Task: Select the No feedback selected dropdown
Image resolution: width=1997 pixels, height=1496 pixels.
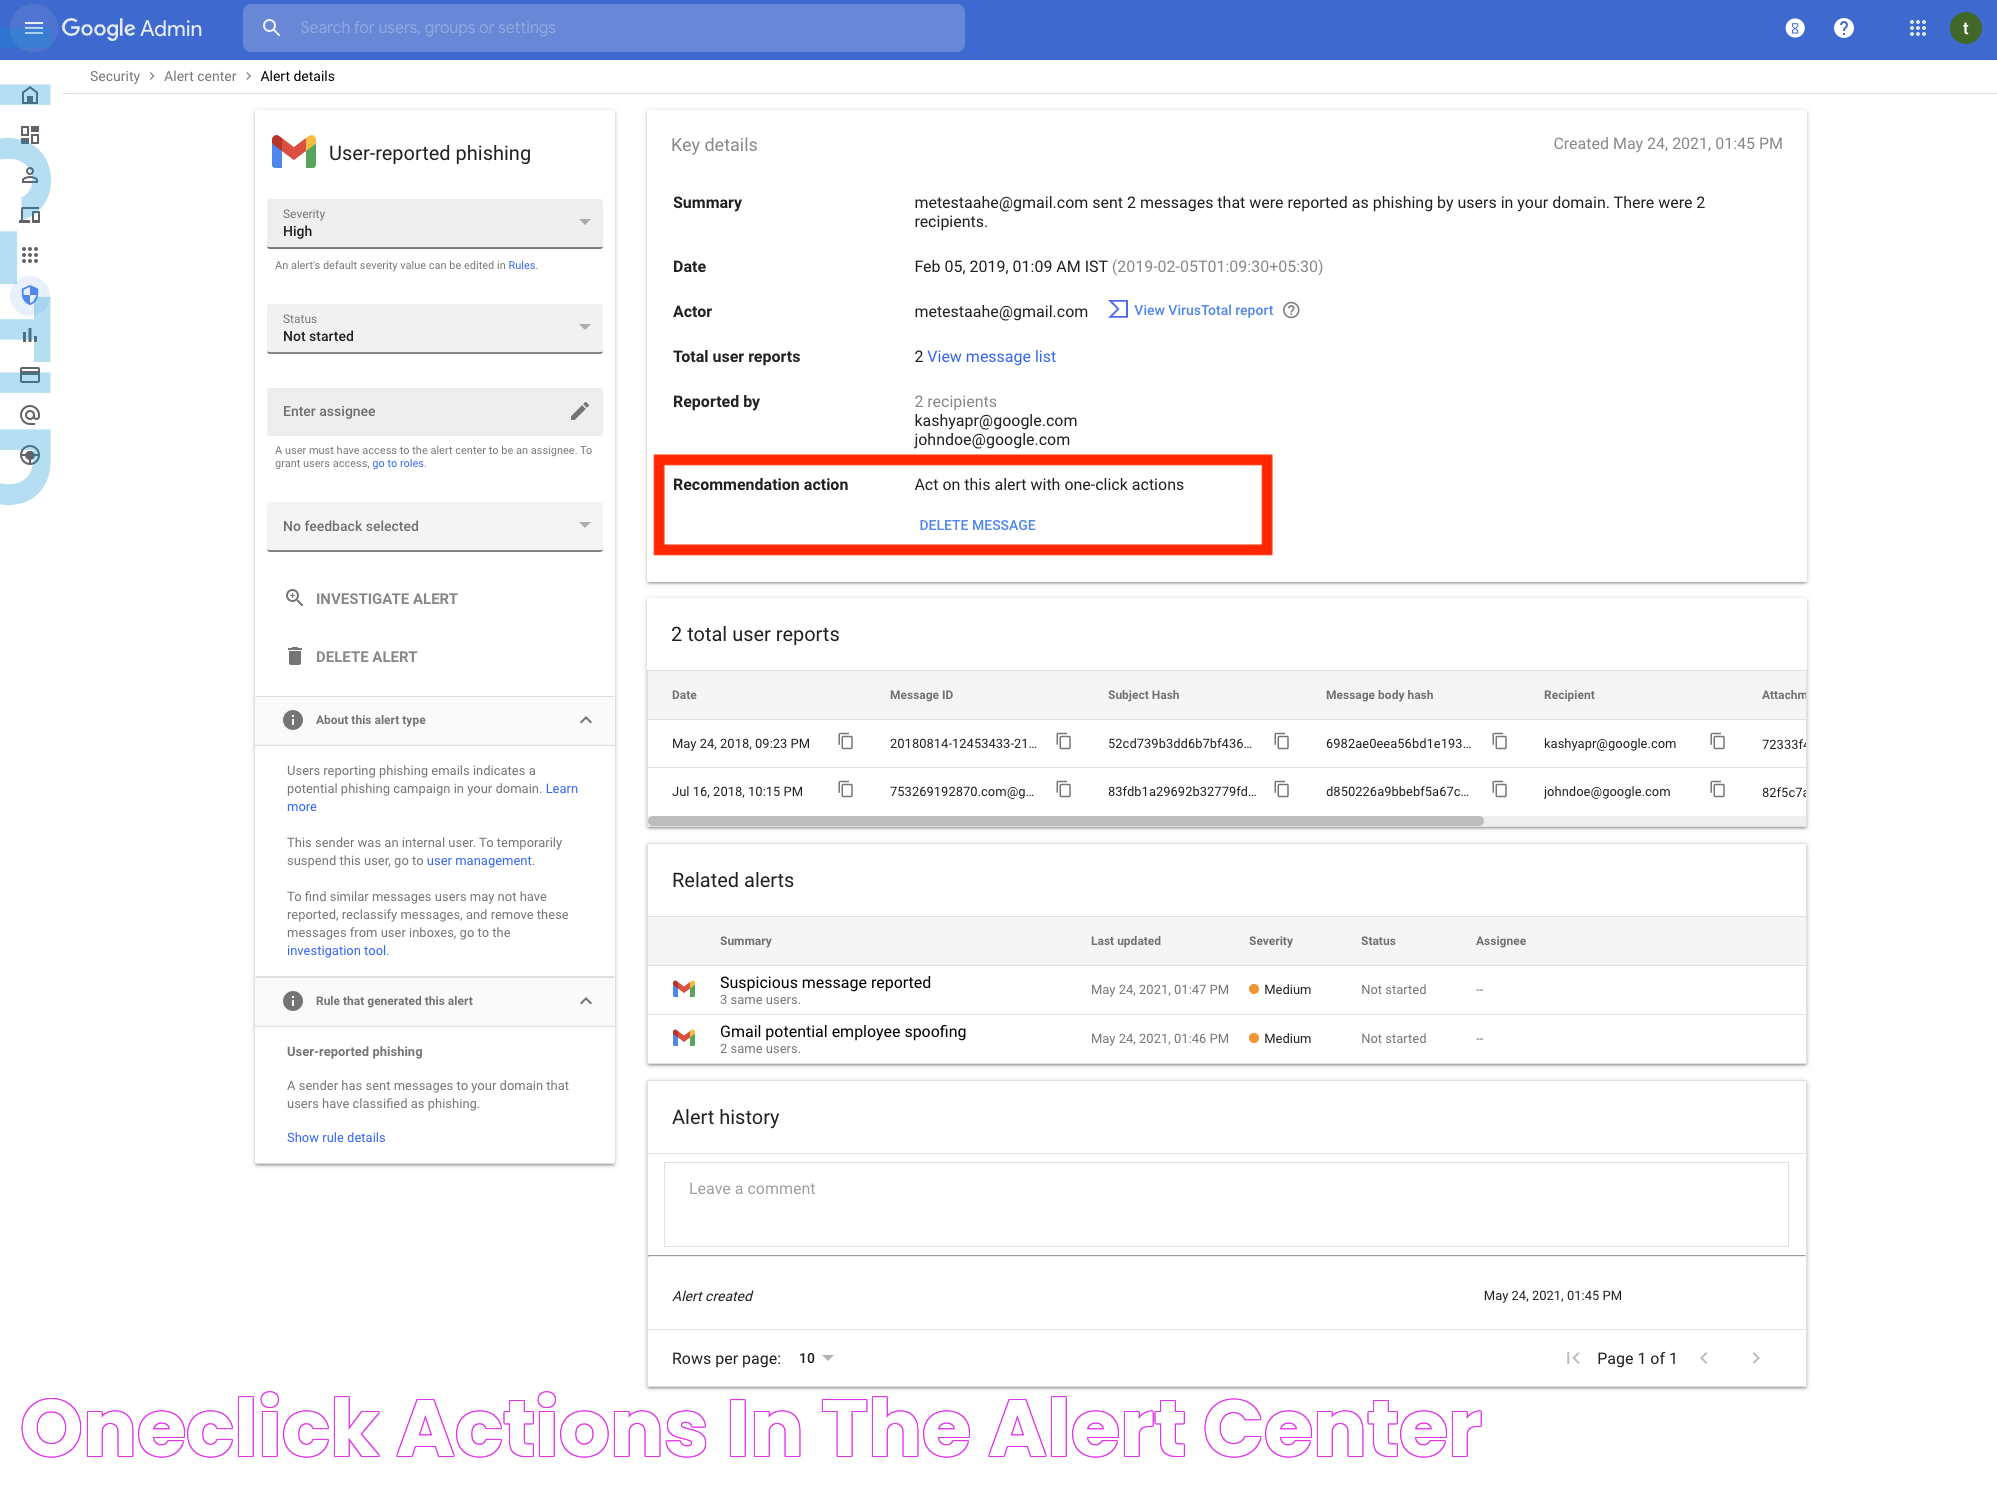Action: pos(432,526)
